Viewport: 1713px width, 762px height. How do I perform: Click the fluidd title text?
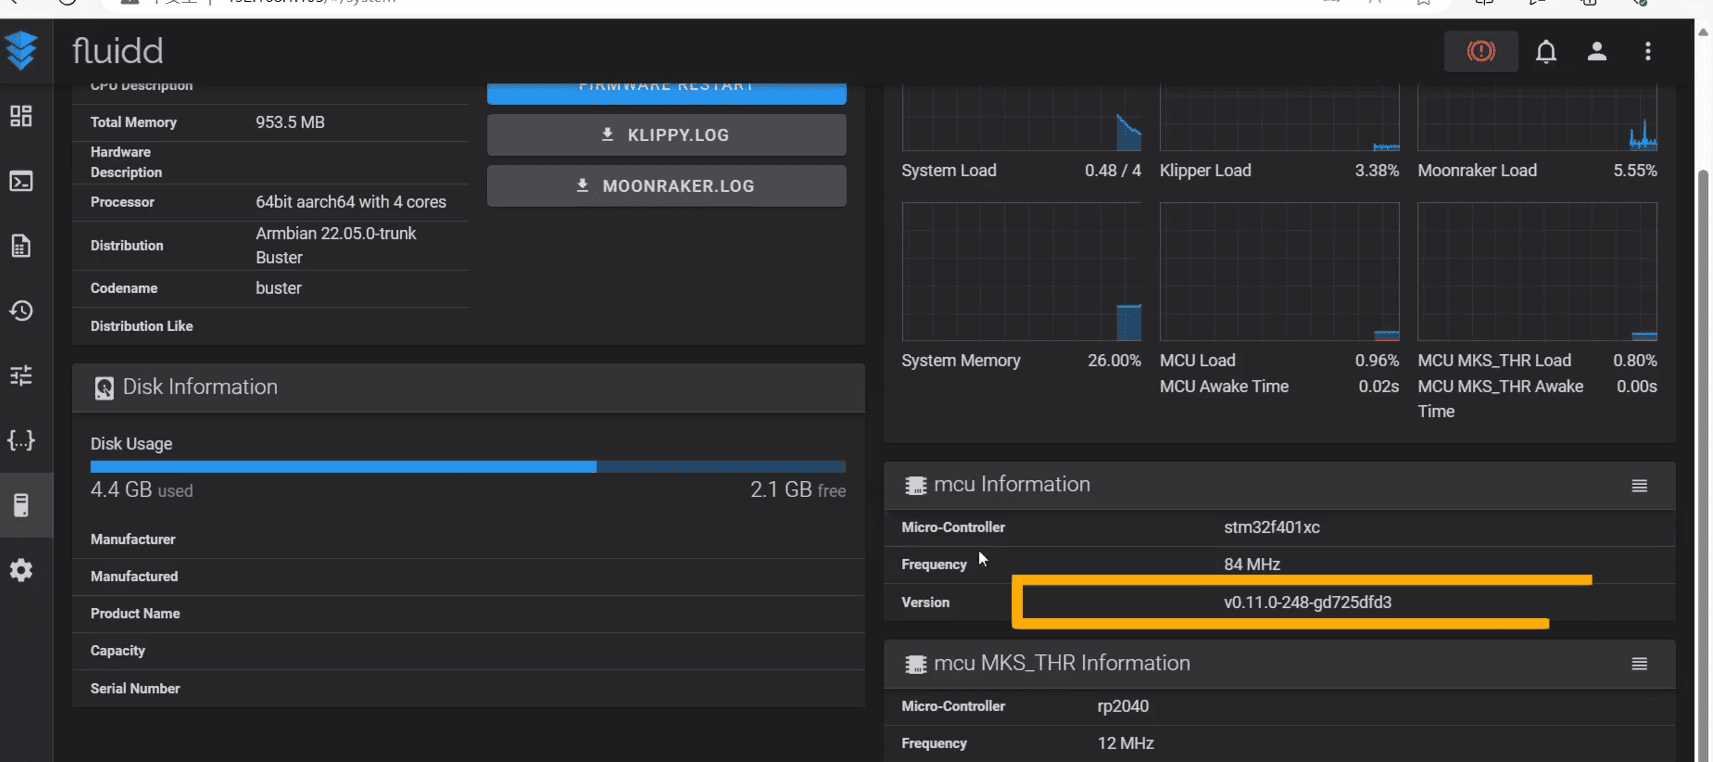(117, 50)
